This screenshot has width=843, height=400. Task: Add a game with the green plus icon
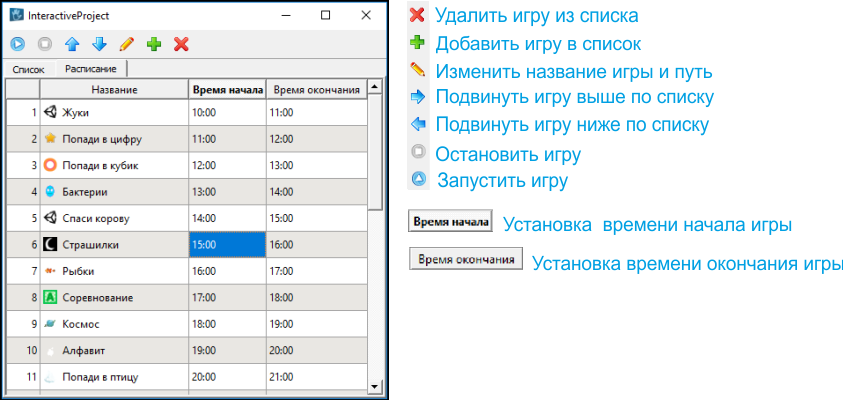[153, 44]
